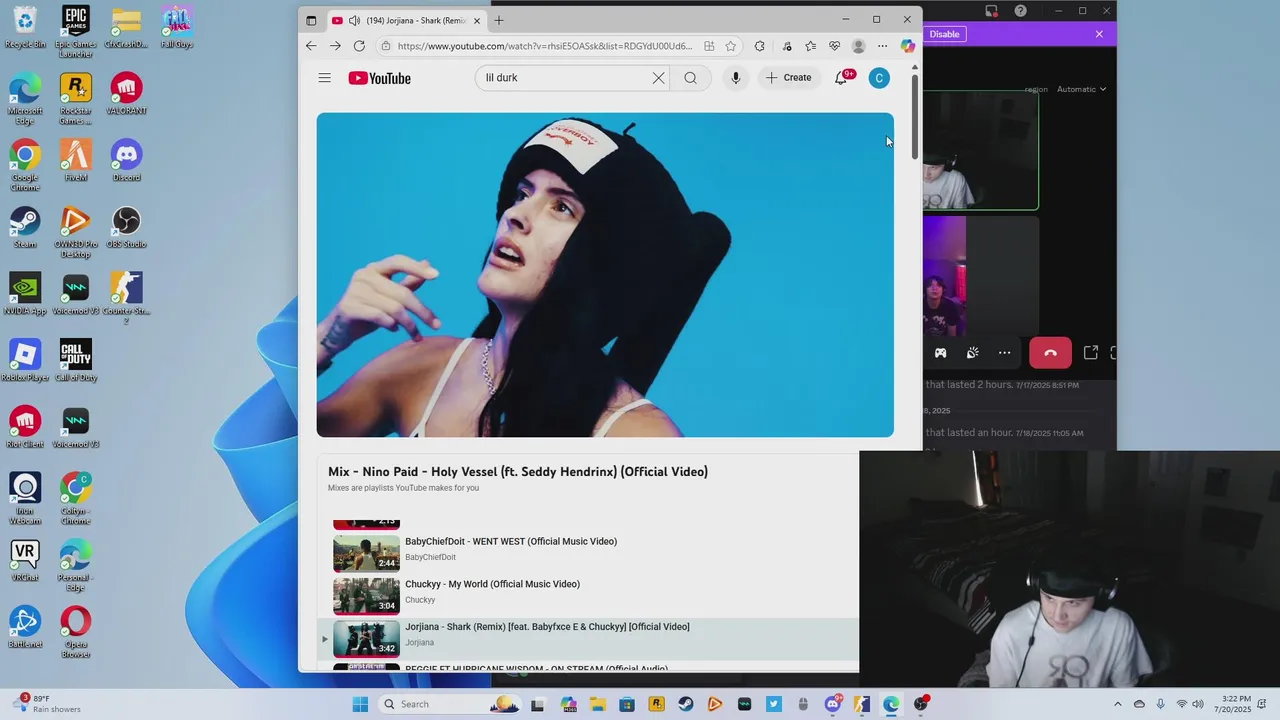Open the Copilot sidebar icon

(x=908, y=46)
